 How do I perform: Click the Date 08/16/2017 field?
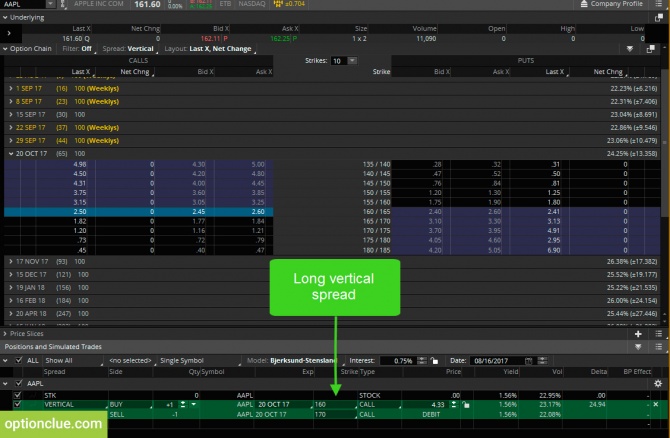coord(497,361)
